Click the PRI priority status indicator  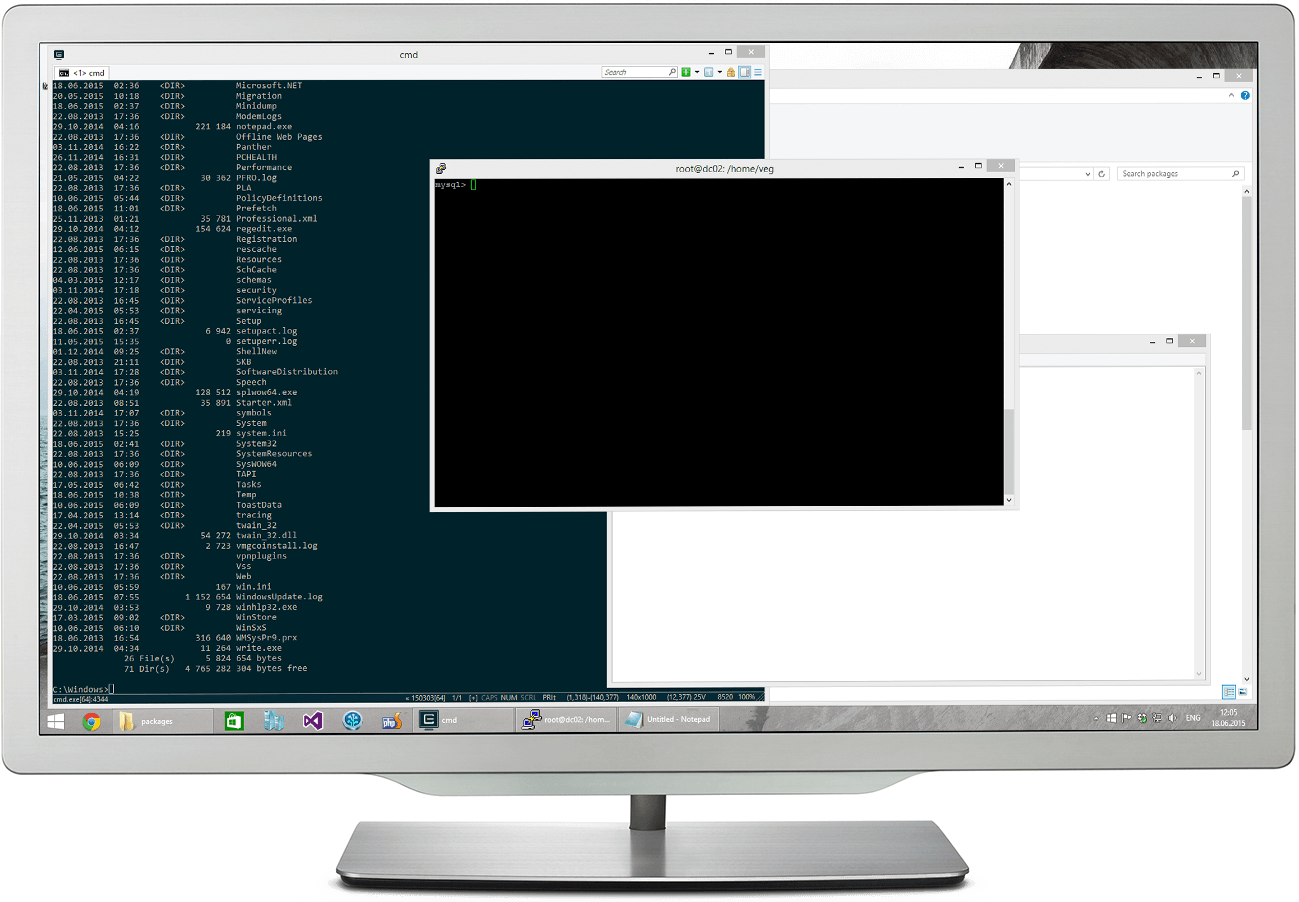click(549, 697)
